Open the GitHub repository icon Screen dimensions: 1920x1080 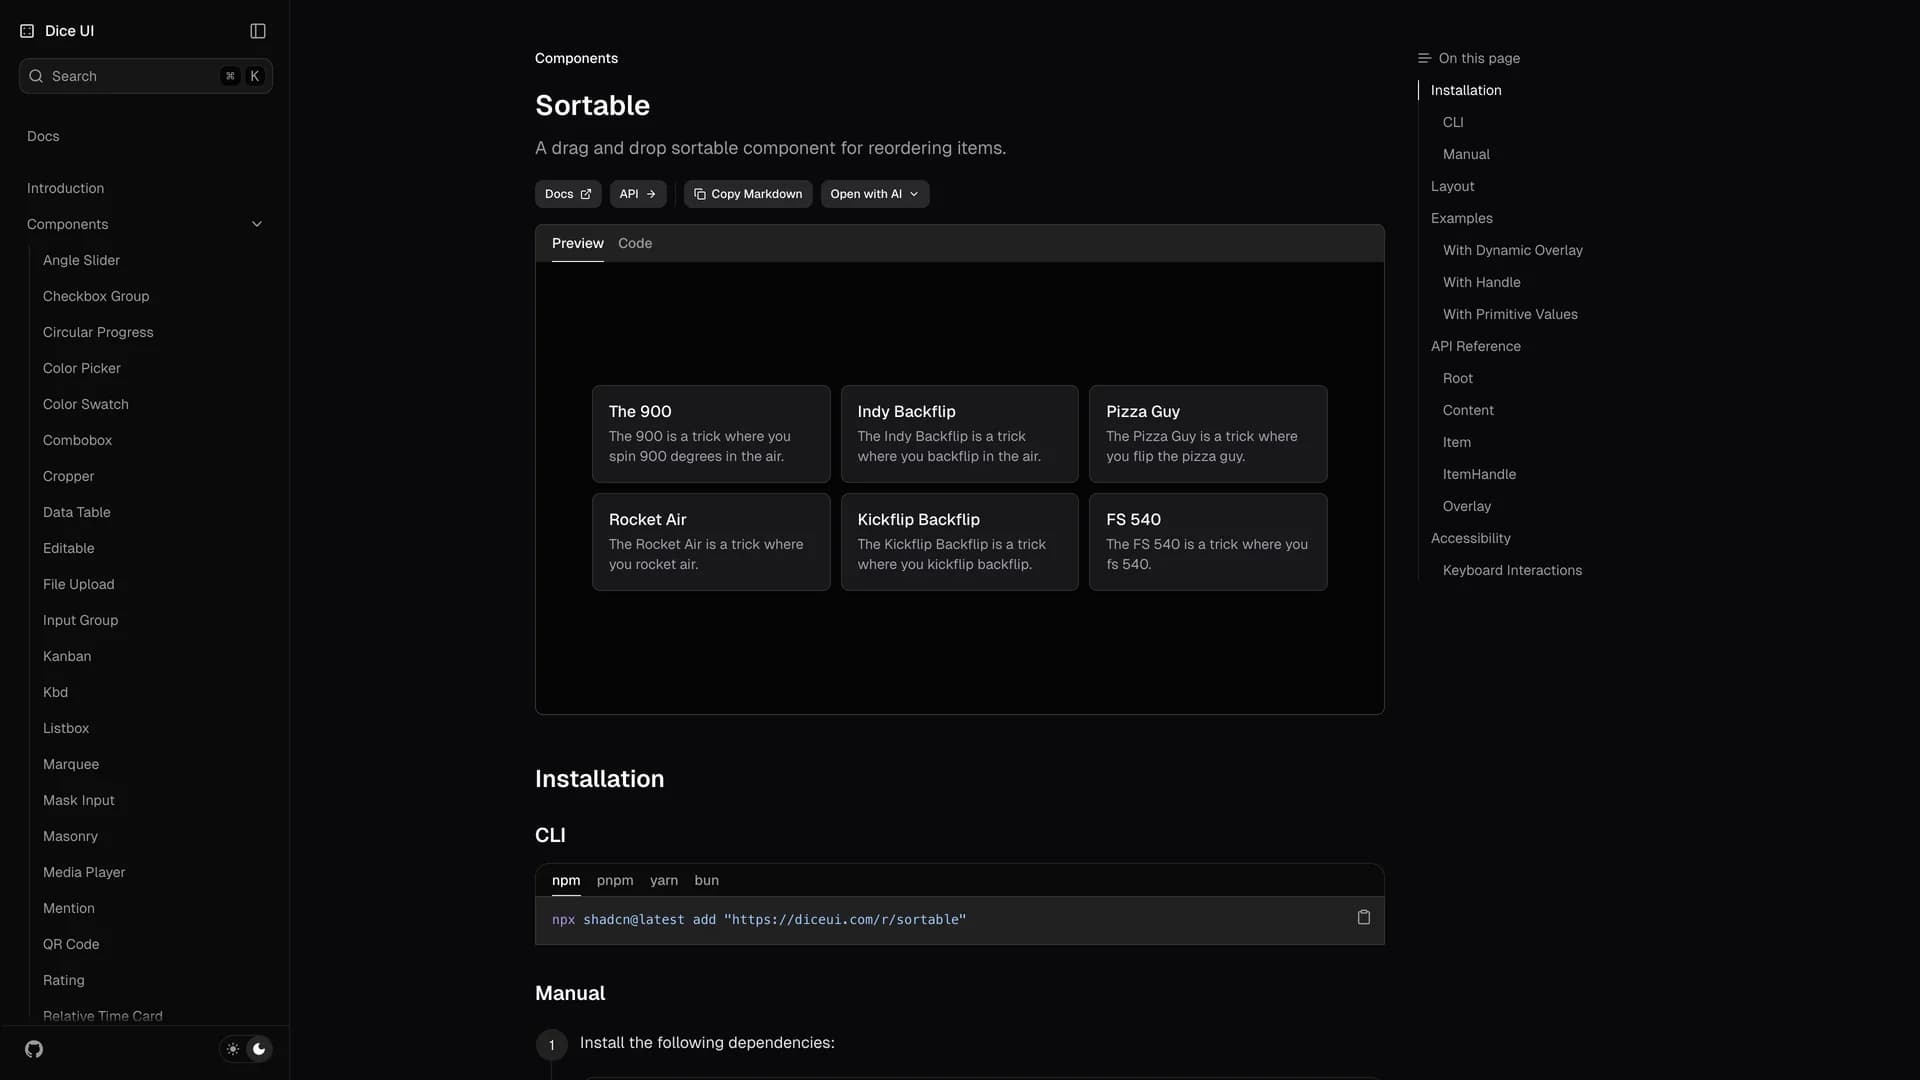click(x=33, y=1049)
